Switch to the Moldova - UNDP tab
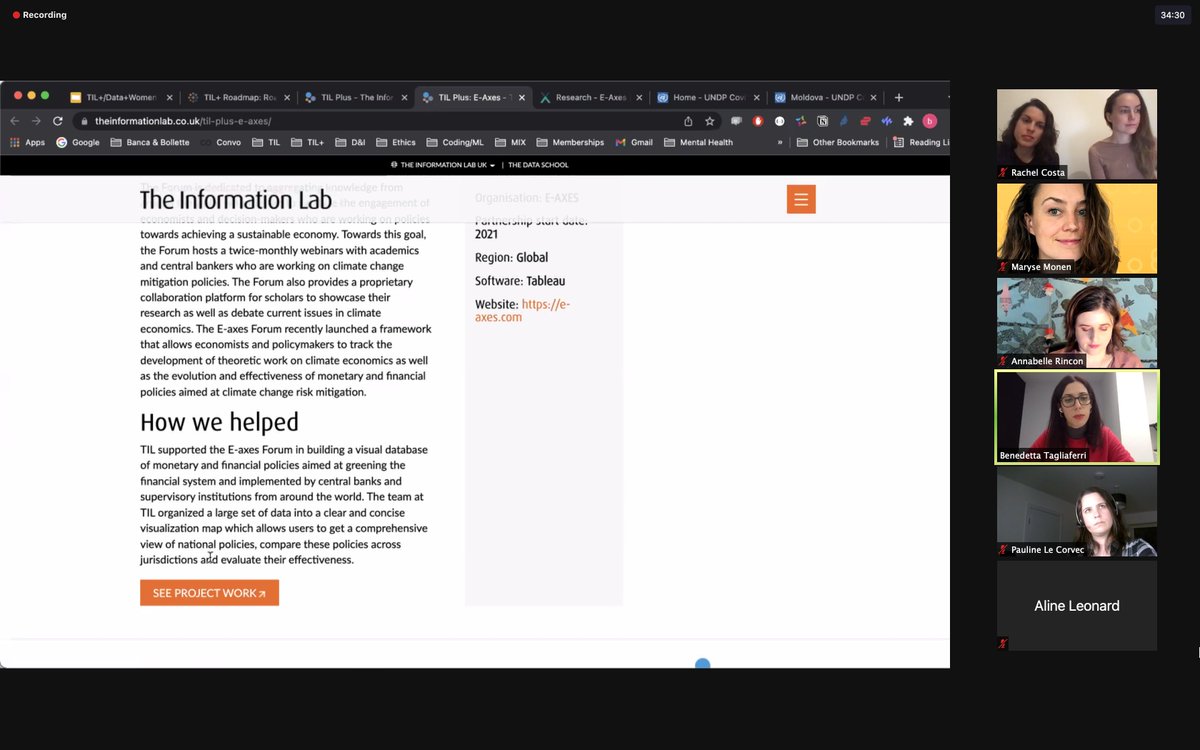Viewport: 1200px width, 750px height. pos(826,98)
